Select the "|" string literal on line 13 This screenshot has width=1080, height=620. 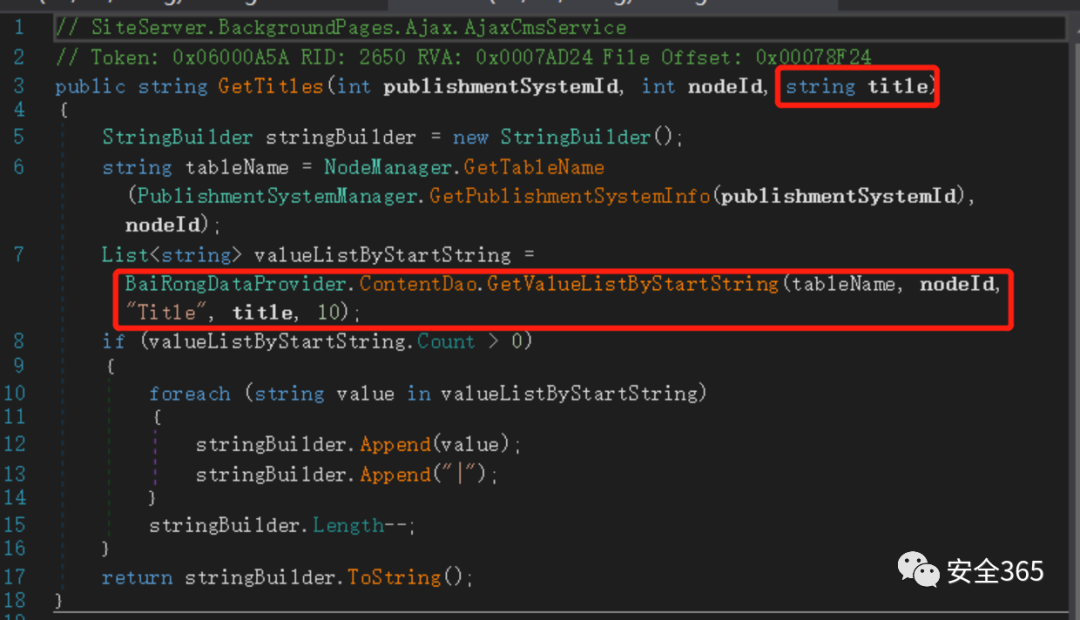coord(459,474)
